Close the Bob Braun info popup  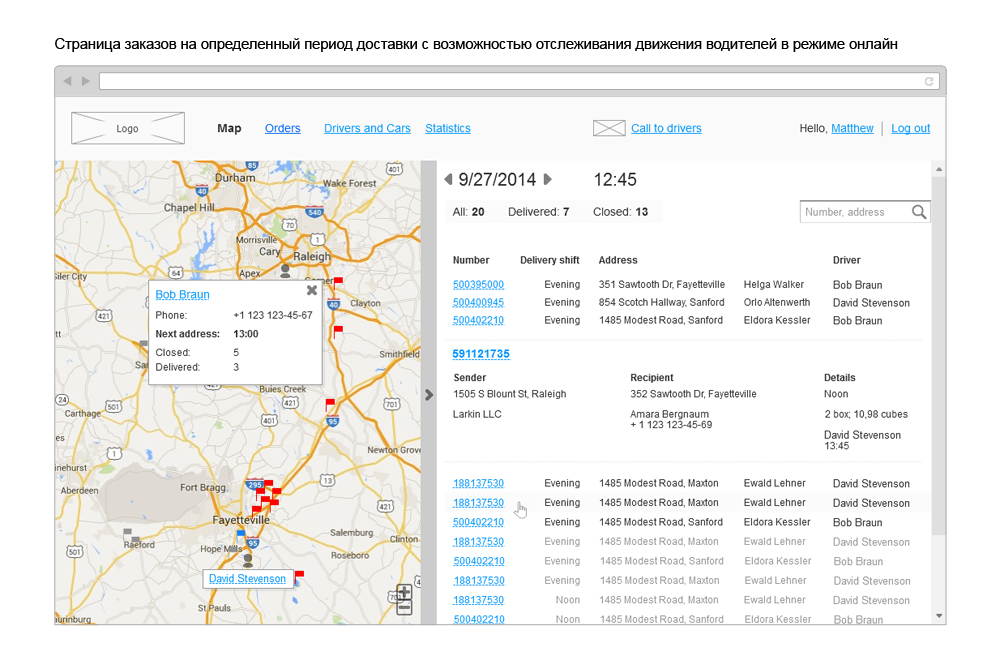coord(311,290)
